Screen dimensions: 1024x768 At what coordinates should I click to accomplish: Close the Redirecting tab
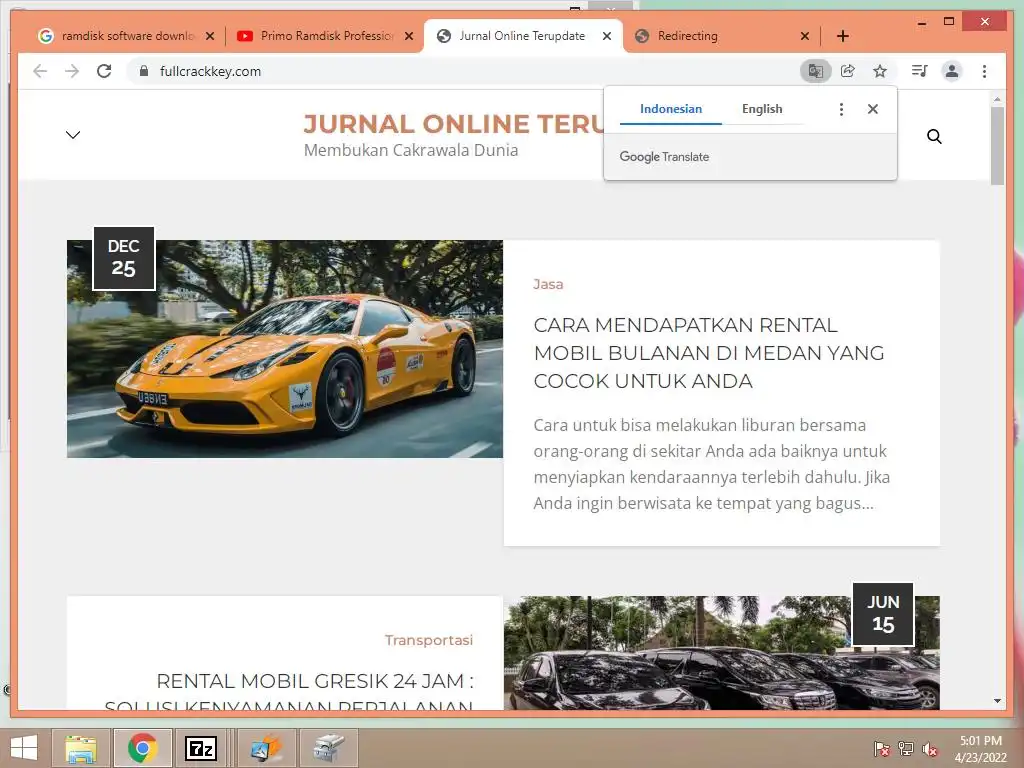coord(805,36)
